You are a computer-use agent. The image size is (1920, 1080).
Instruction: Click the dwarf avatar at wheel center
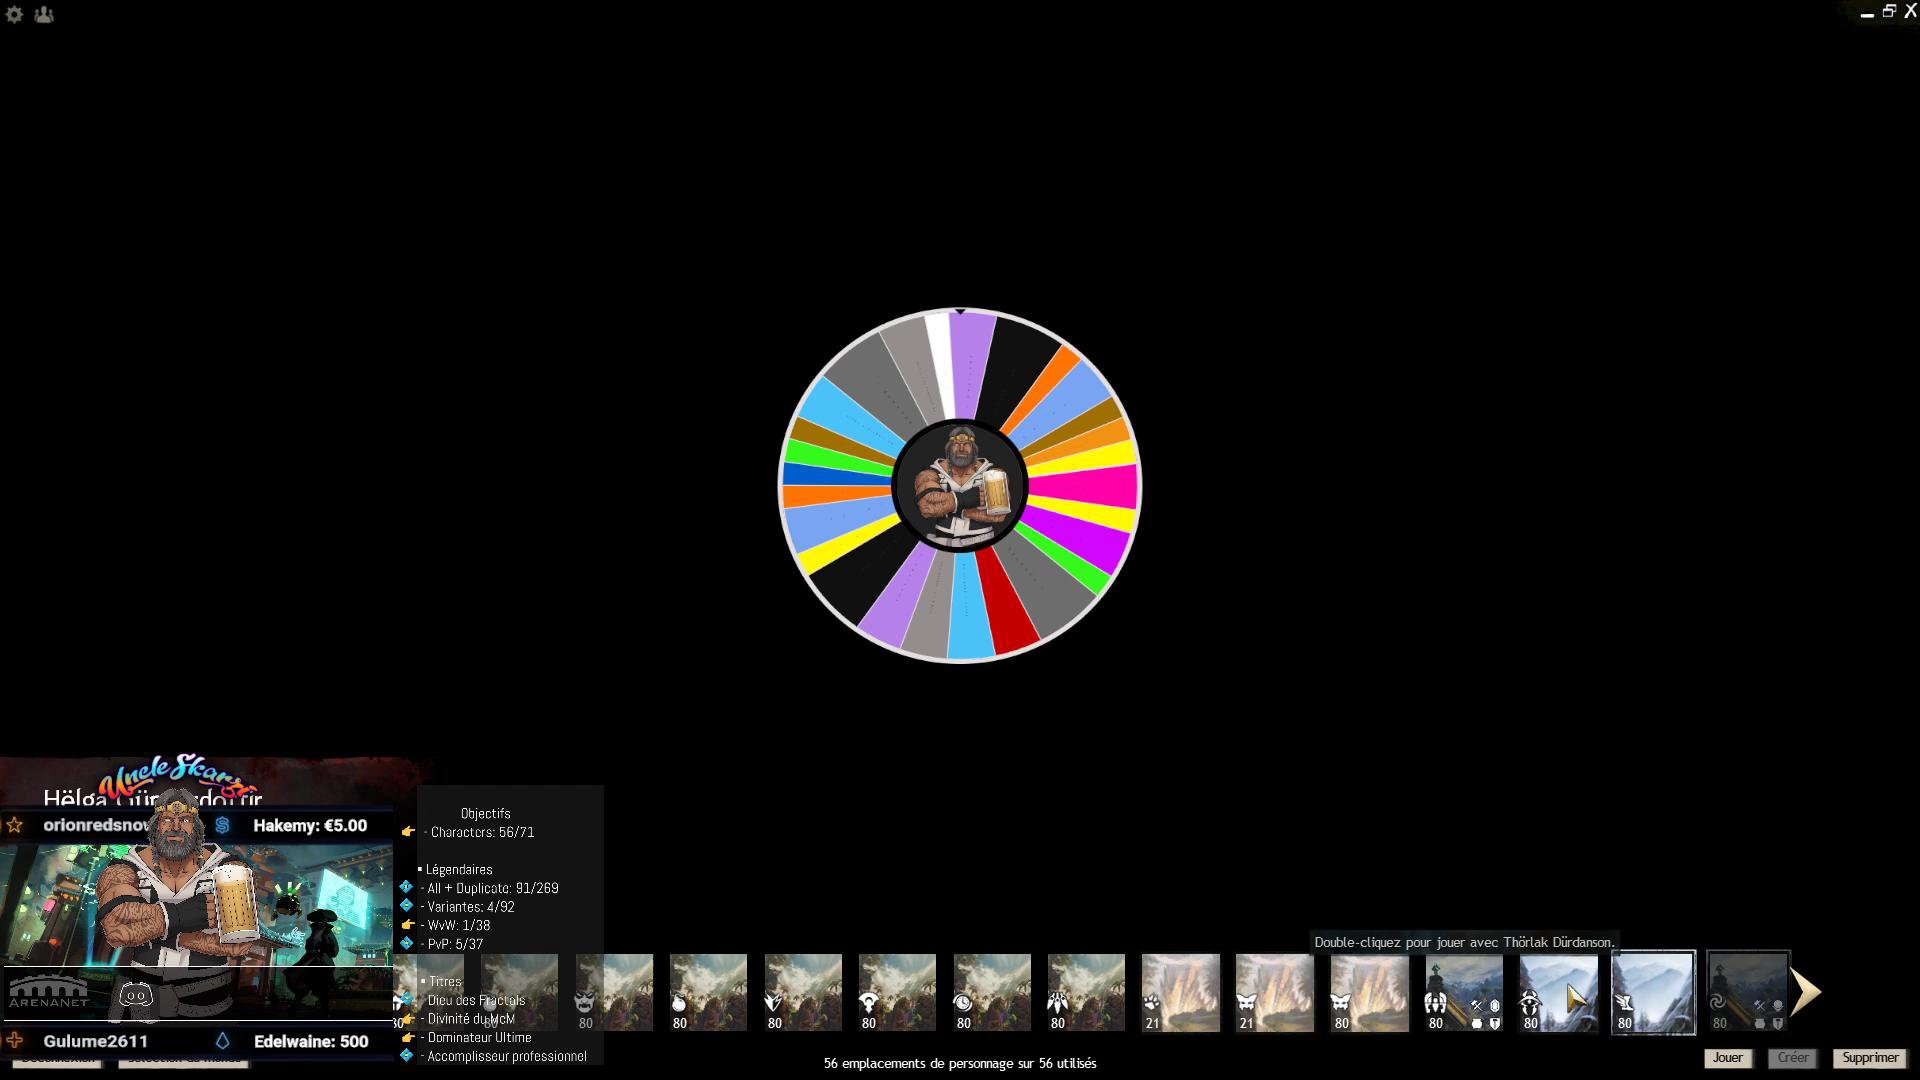point(960,485)
